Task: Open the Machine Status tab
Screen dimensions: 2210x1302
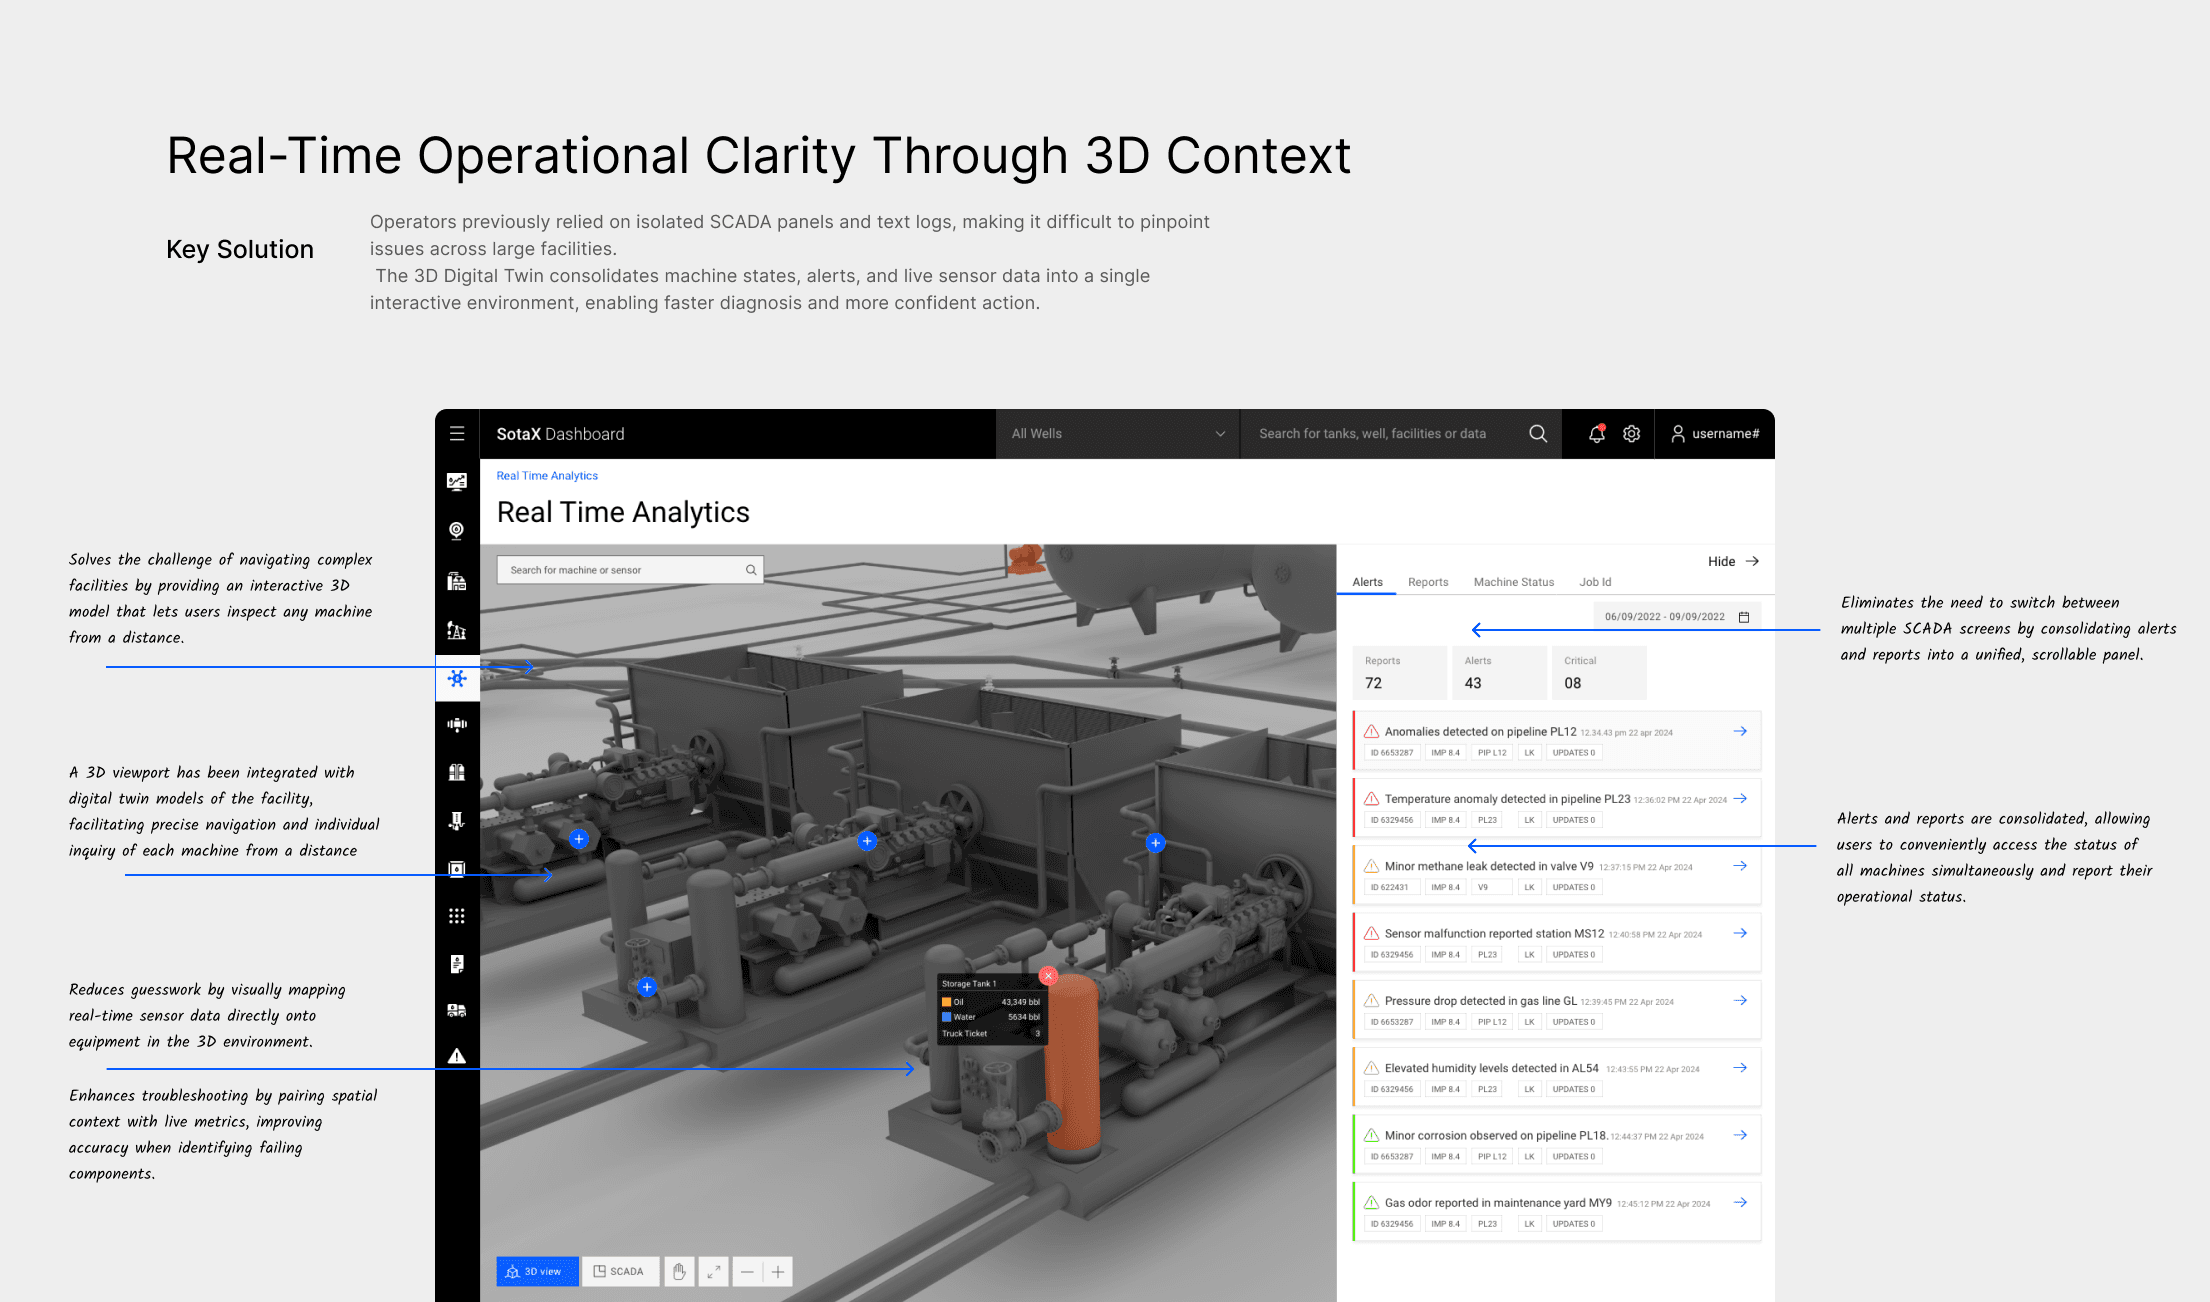Action: pos(1513,582)
